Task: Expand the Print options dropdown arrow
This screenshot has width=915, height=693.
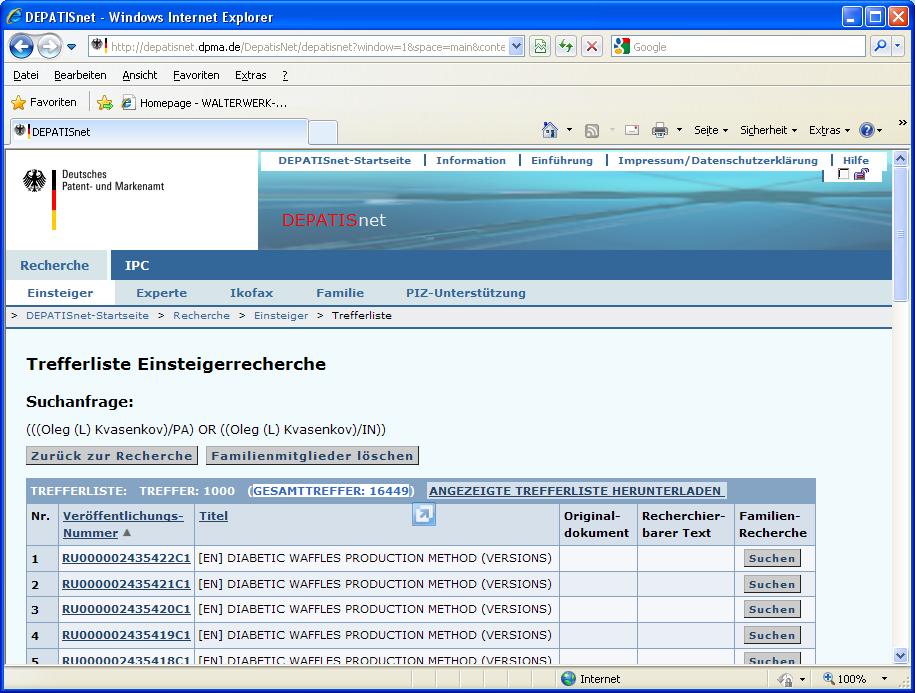Action: [679, 130]
